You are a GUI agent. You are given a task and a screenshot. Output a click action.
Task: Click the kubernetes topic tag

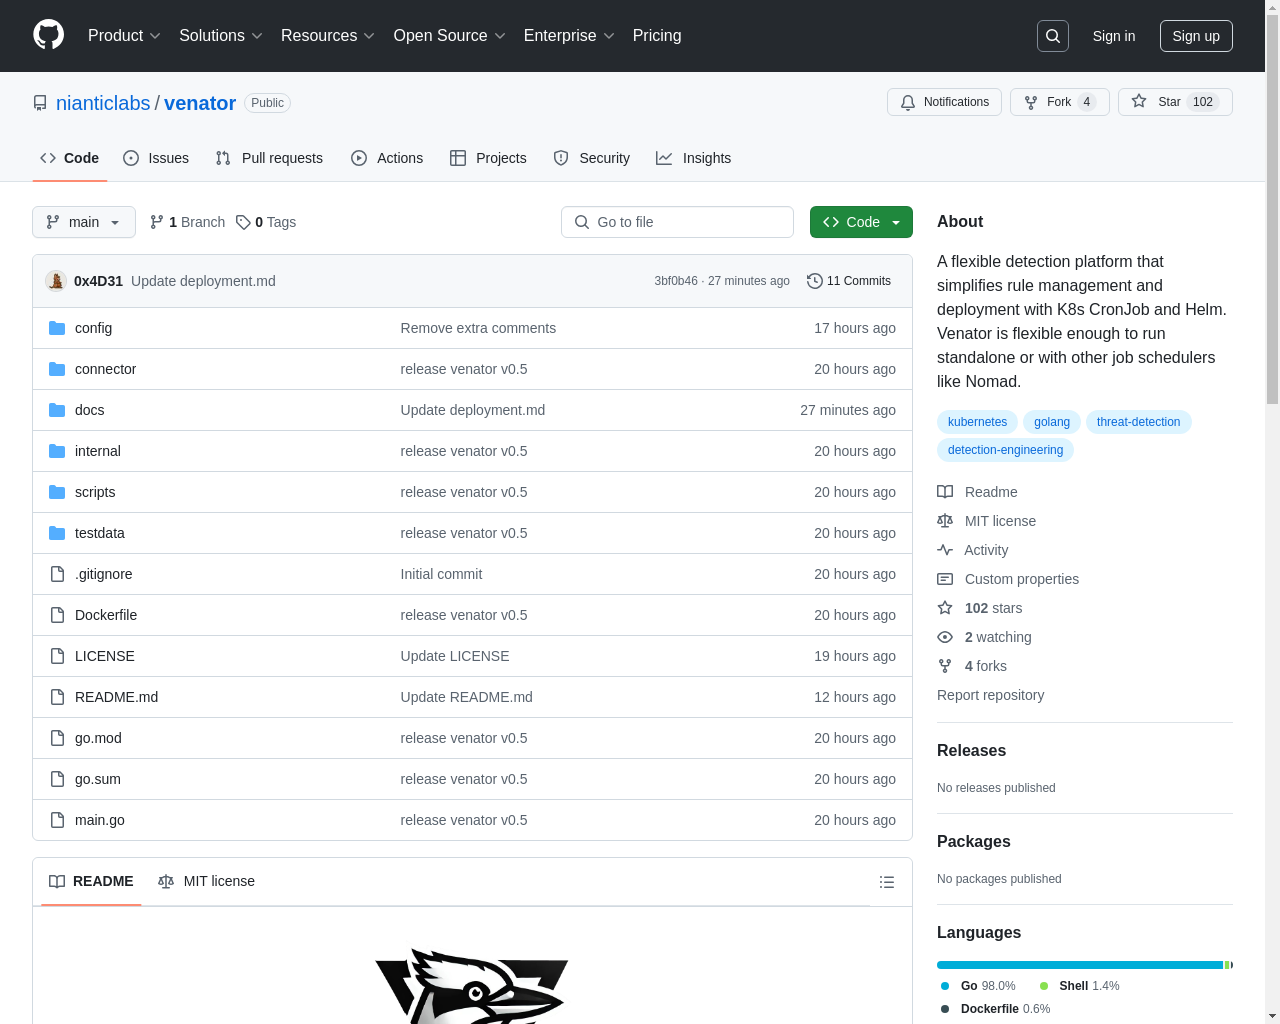coord(977,422)
